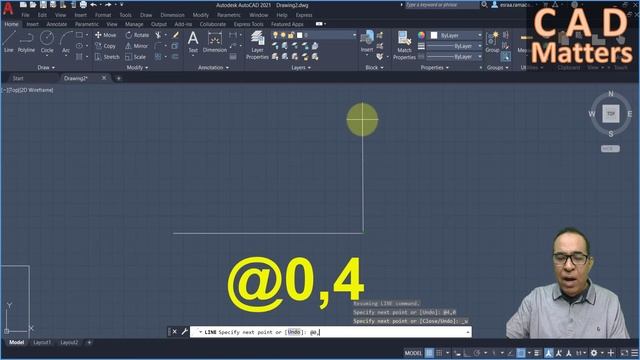Toggle MODEL space button in status bar
Screen dimensions: 640x360
tap(413, 353)
